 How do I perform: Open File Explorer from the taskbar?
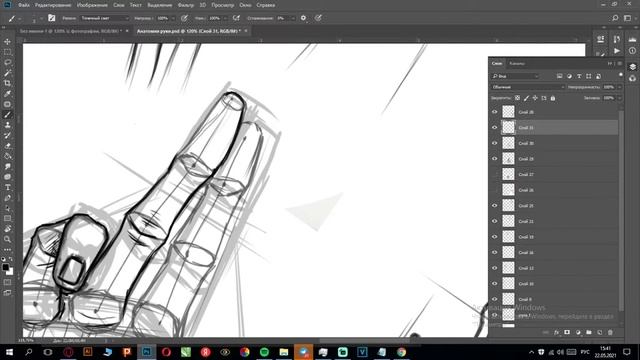(x=284, y=352)
